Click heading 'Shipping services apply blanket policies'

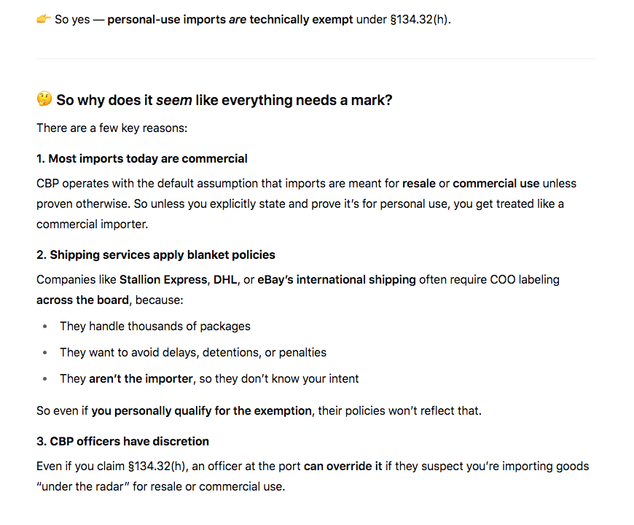click(x=156, y=255)
